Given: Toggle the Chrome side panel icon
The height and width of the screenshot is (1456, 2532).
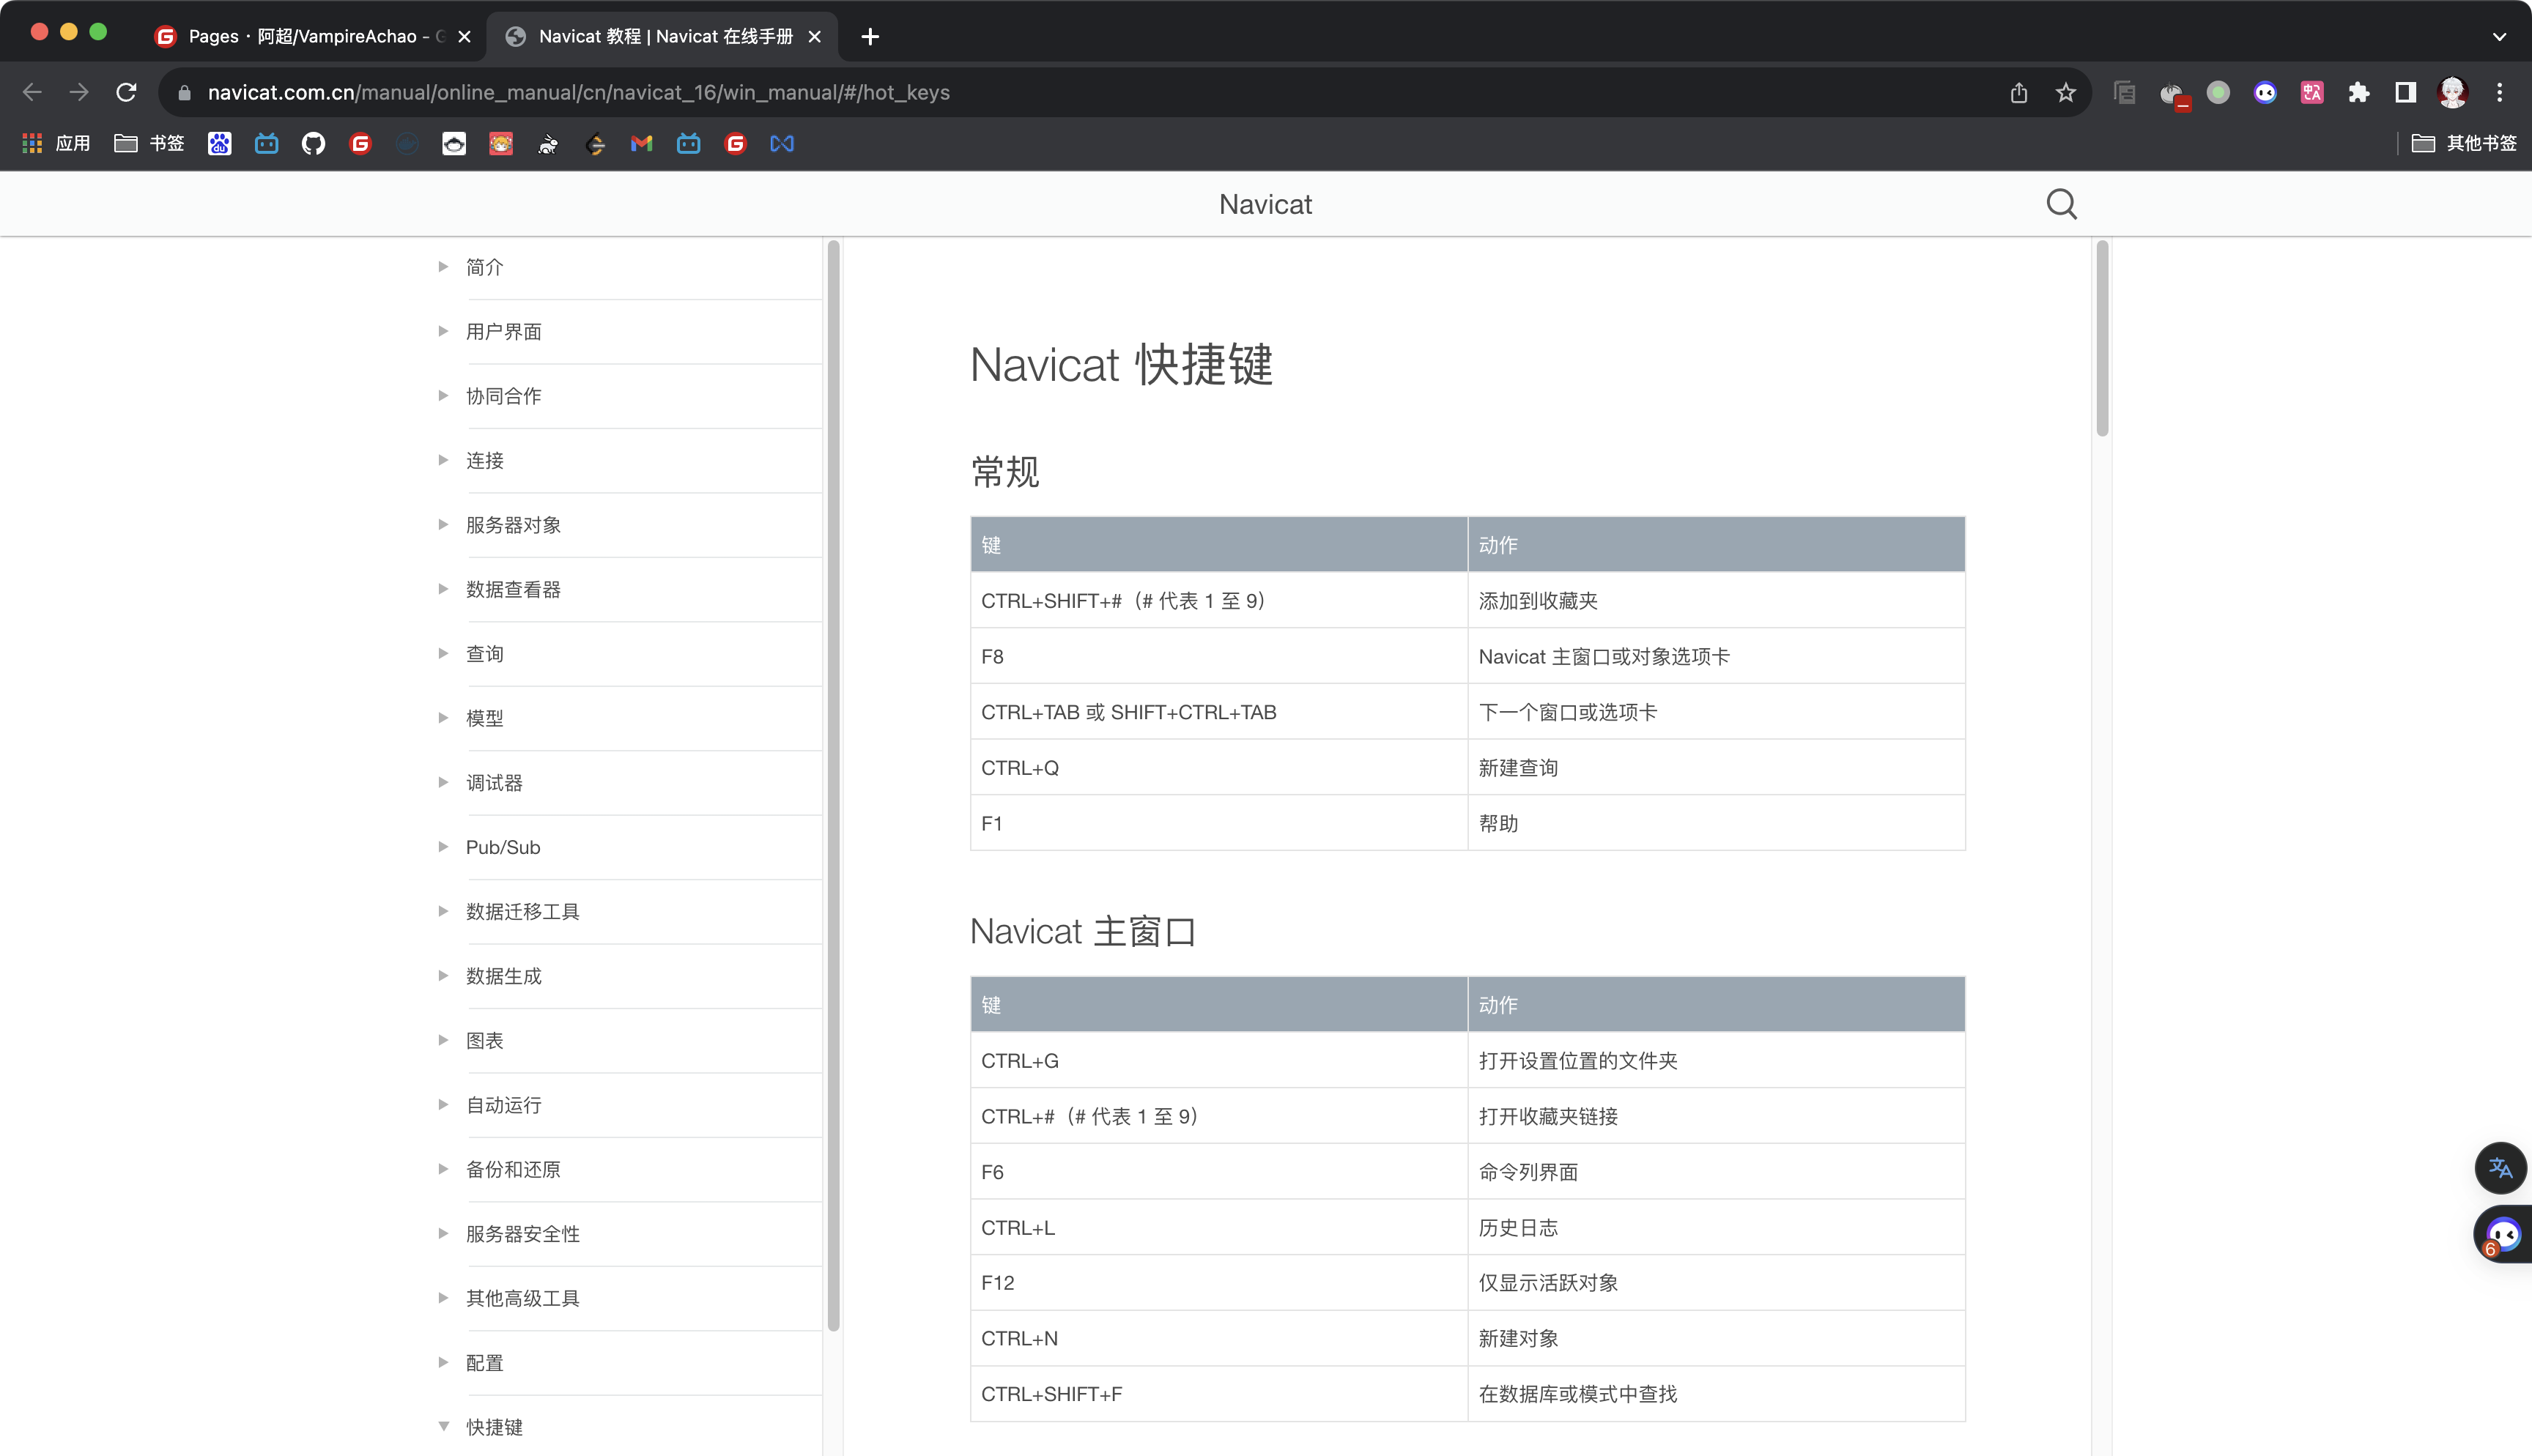Looking at the screenshot, I should (2406, 92).
